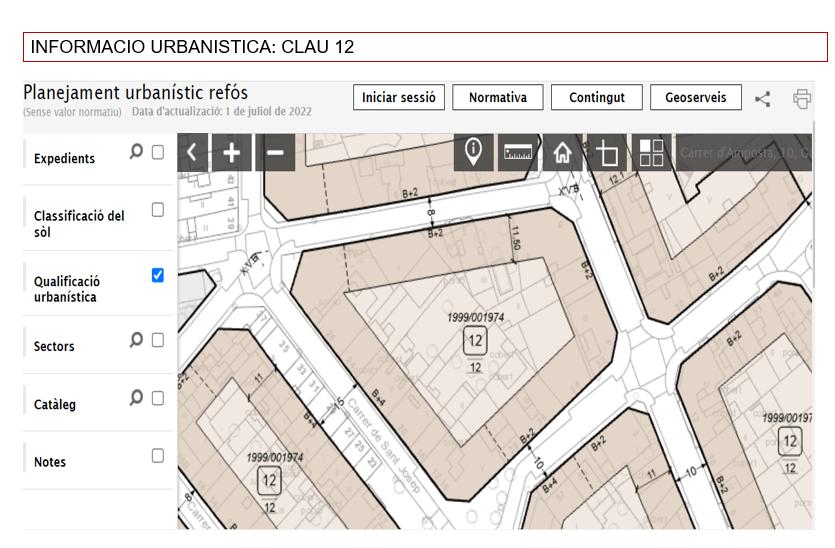Open the Geoserveis menu
This screenshot has width=835, height=548.
[x=696, y=97]
